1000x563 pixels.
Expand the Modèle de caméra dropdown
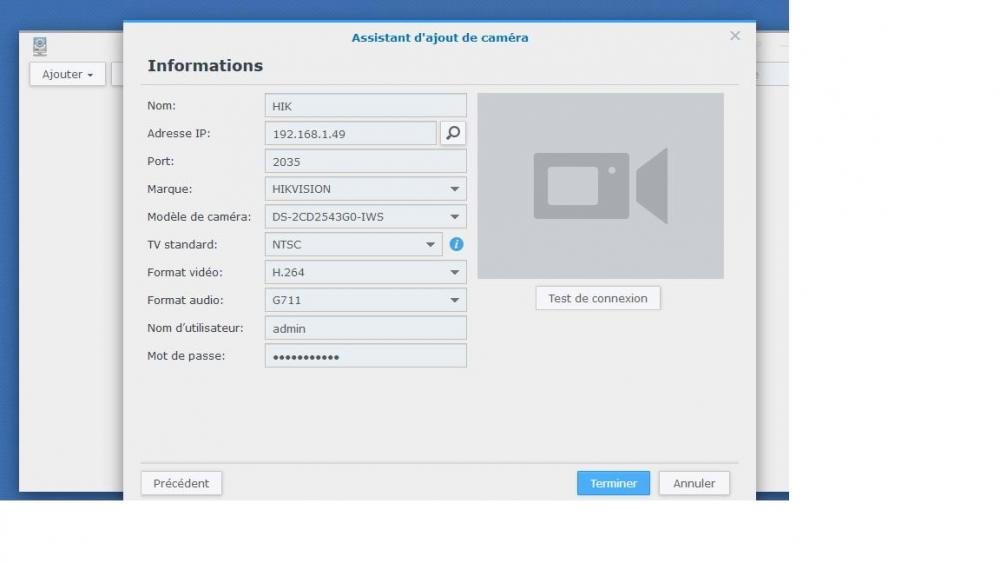click(365, 217)
